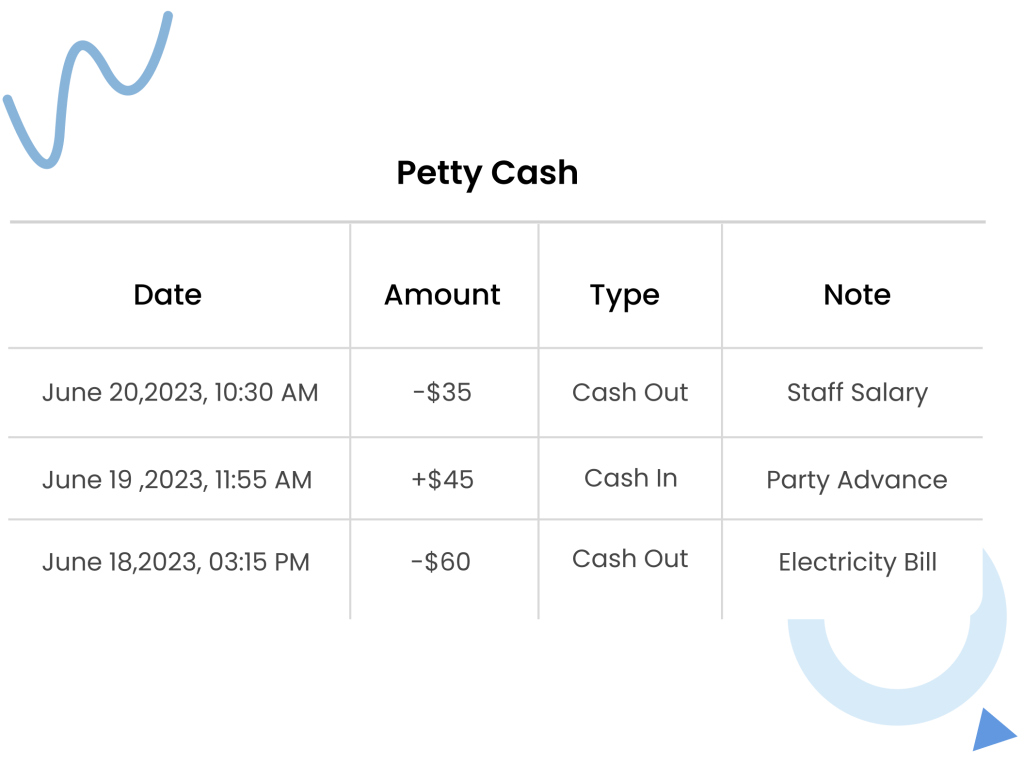Screen dimensions: 1024x764
Task: Click the -$35 amount cell
Action: (442, 392)
